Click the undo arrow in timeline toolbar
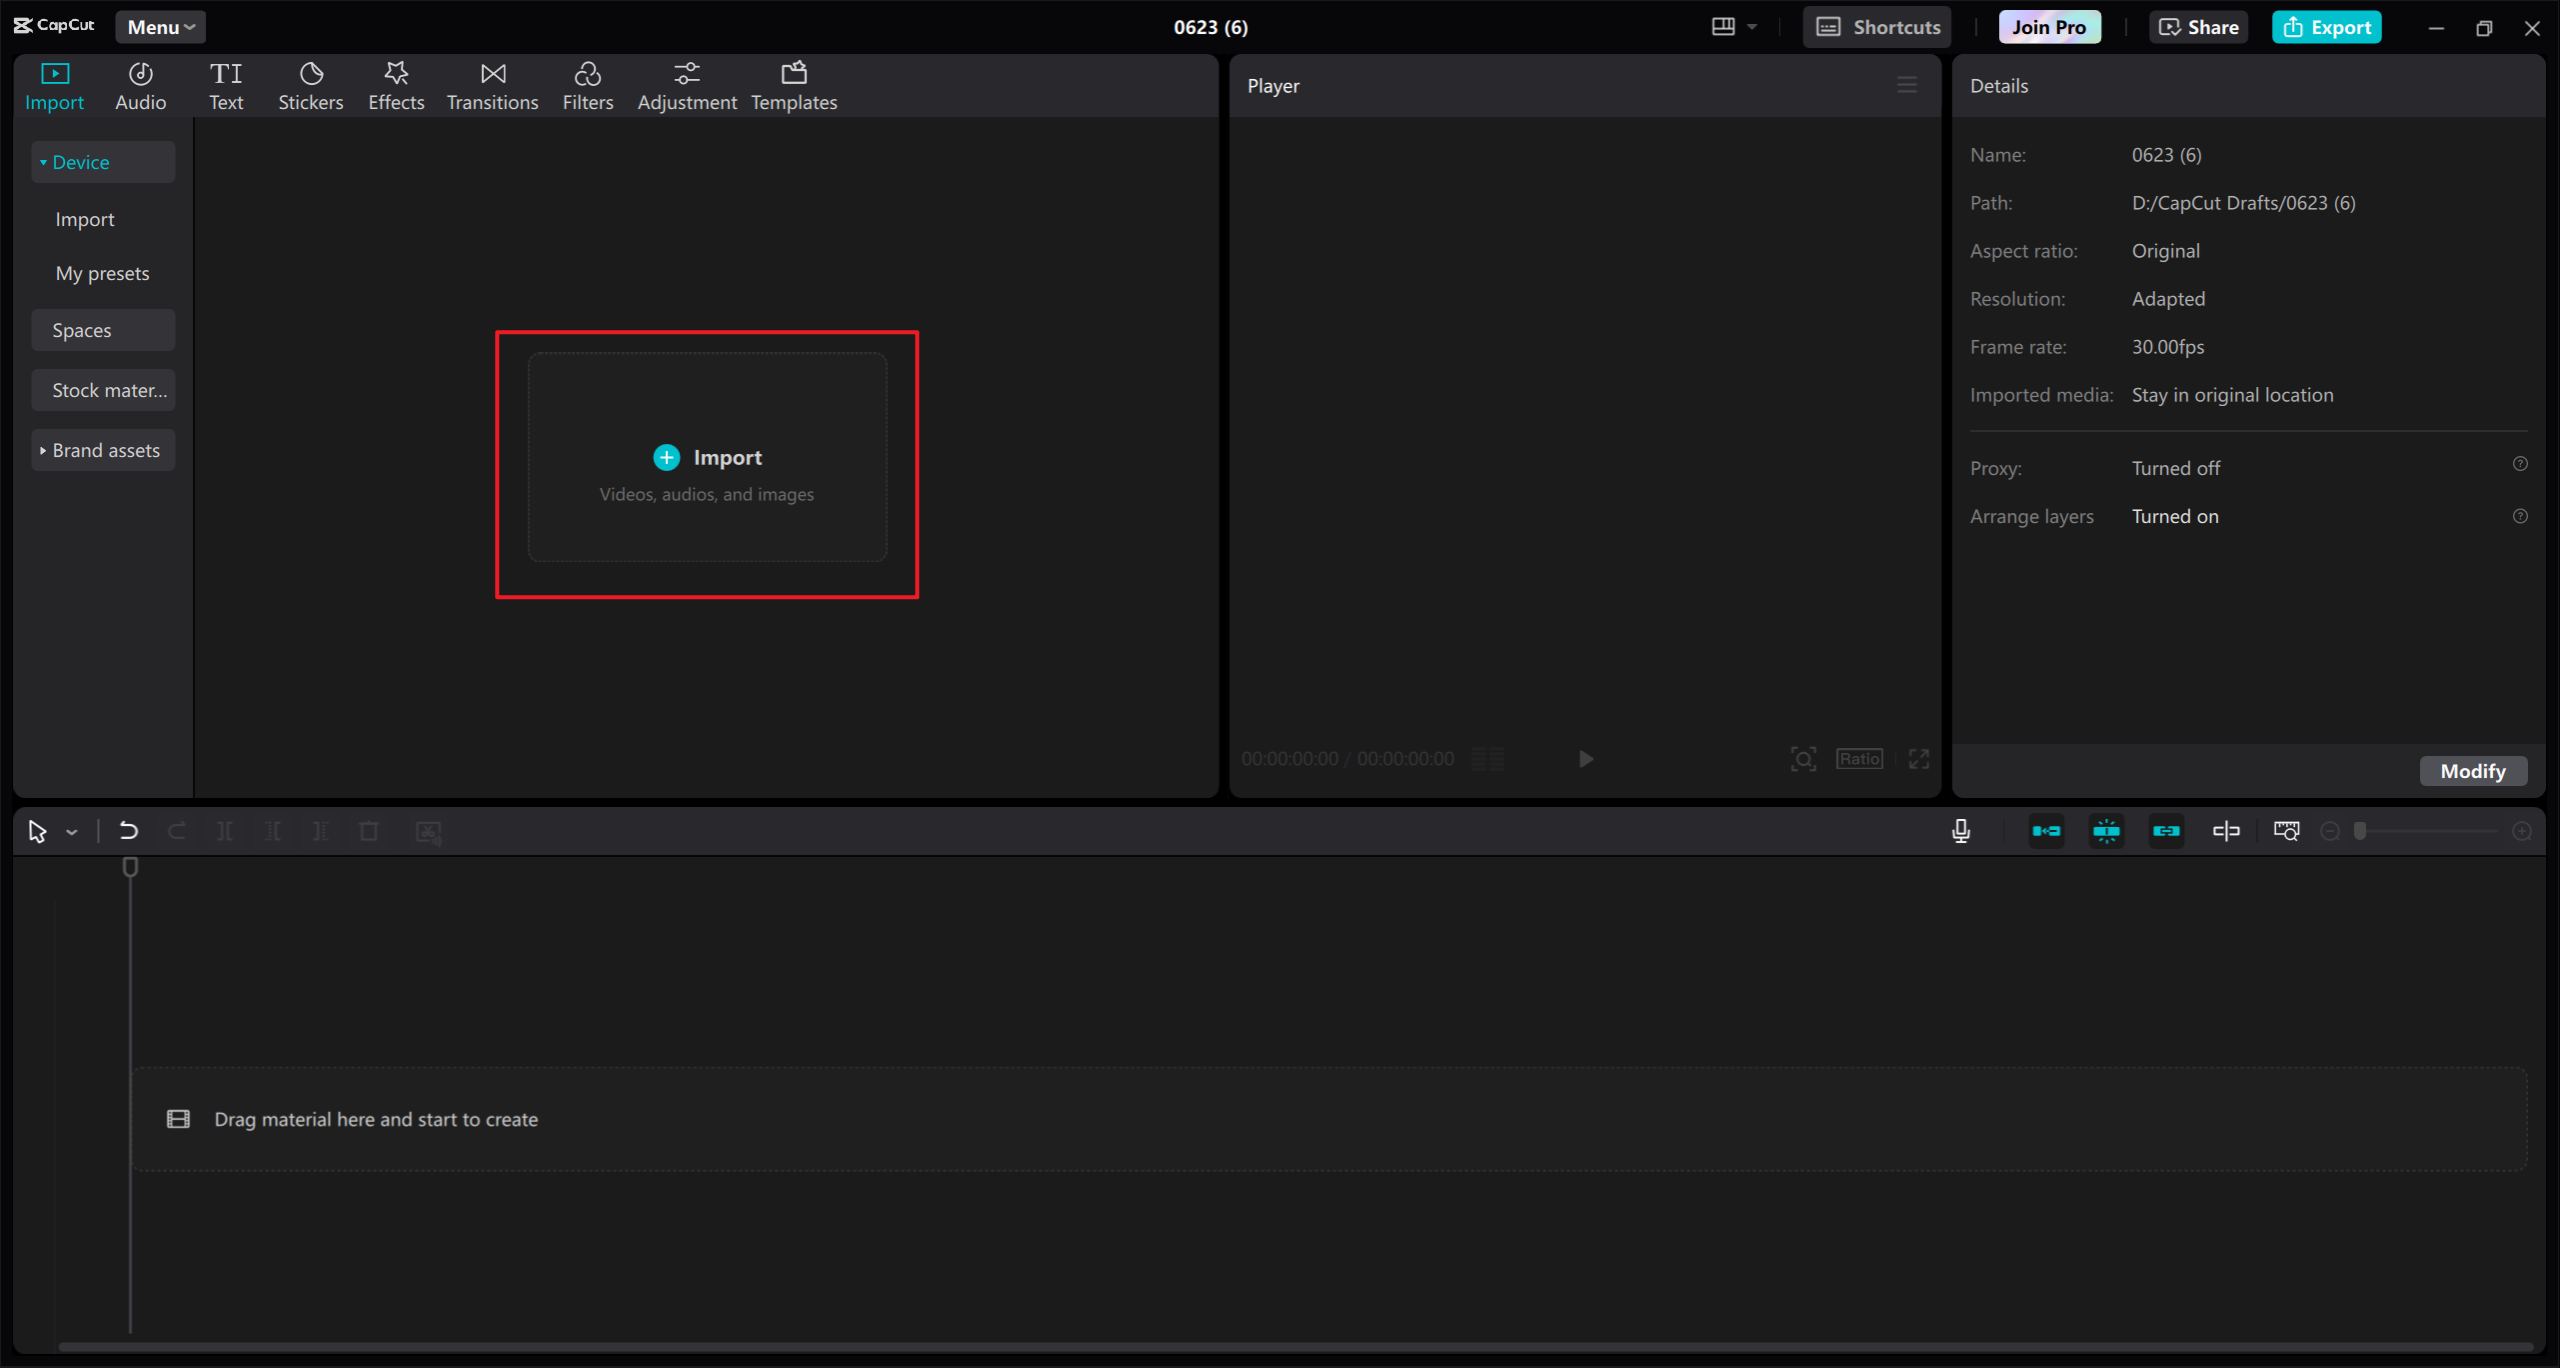The width and height of the screenshot is (2560, 1368). pyautogui.click(x=128, y=831)
